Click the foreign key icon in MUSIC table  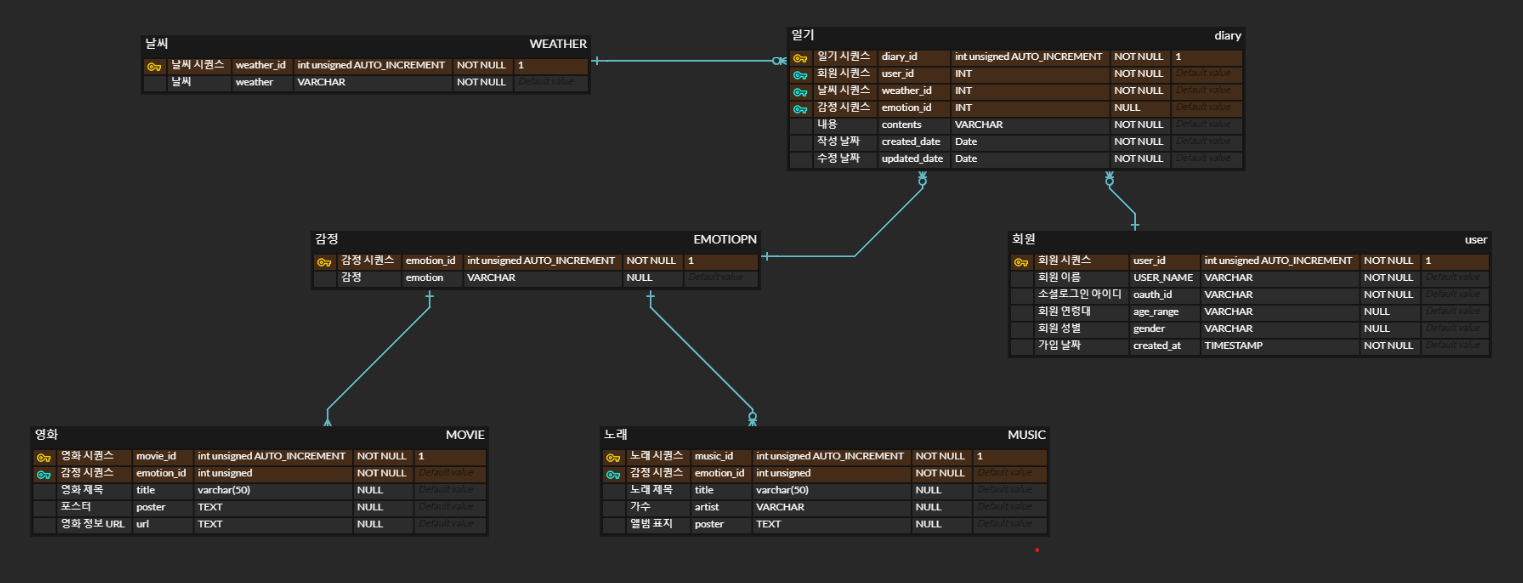[613, 474]
